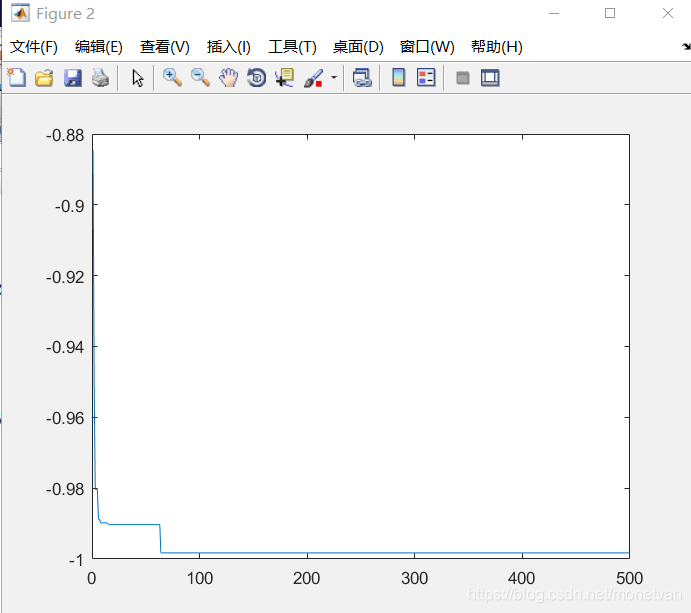Activate the Zoom Out magnifier tool
The image size is (691, 613).
click(200, 78)
